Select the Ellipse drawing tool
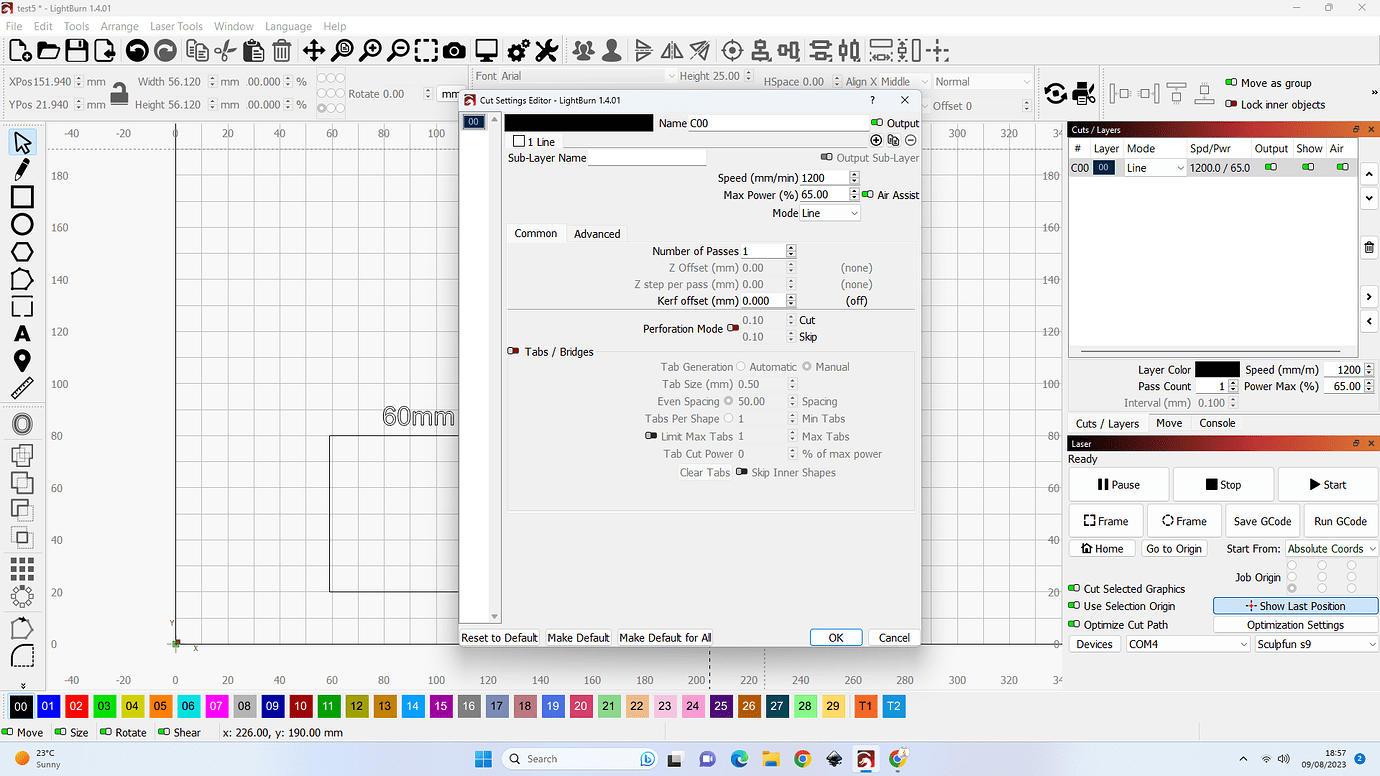 (x=22, y=224)
